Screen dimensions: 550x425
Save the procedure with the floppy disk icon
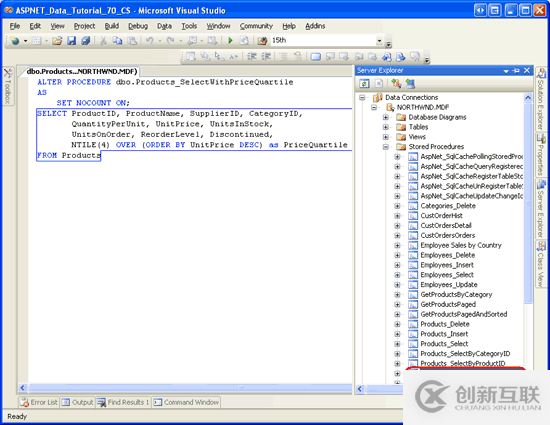pos(72,41)
